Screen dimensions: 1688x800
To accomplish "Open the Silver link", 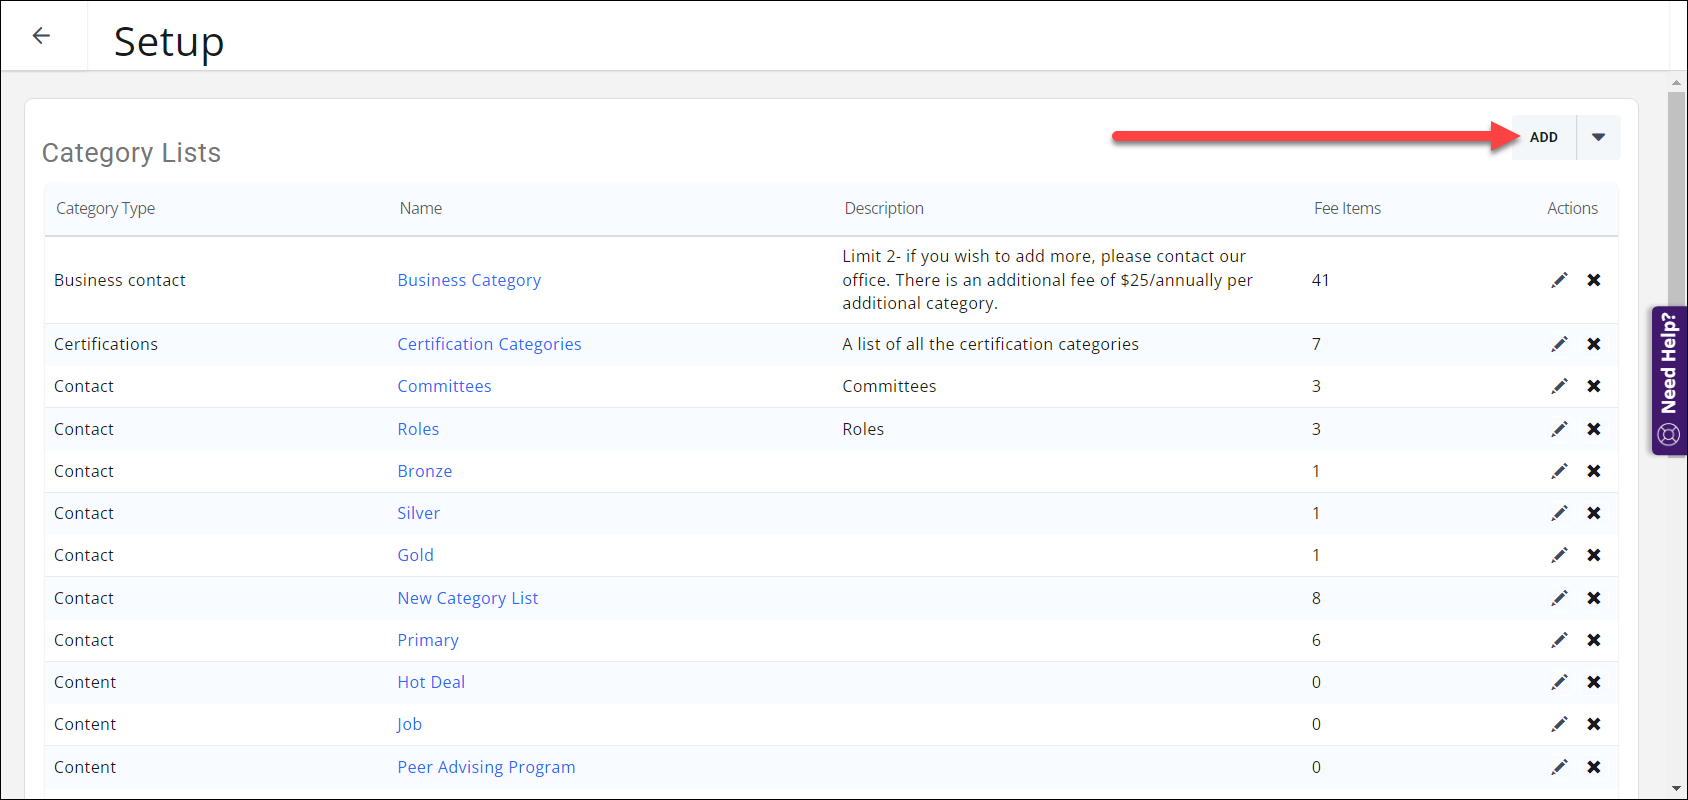I will 418,513.
